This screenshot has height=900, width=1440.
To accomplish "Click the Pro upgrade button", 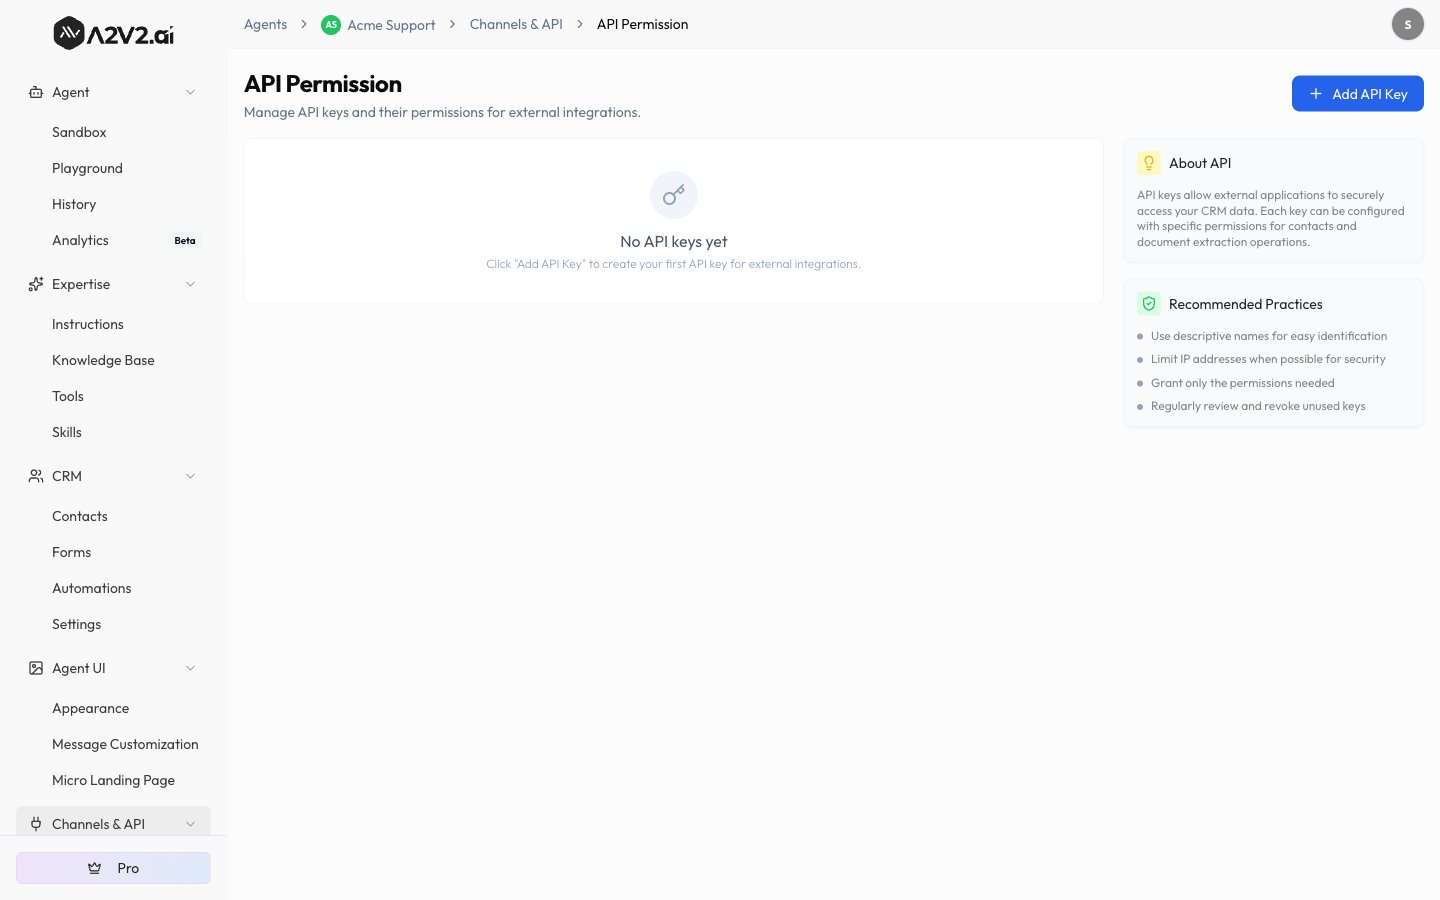I will [113, 868].
